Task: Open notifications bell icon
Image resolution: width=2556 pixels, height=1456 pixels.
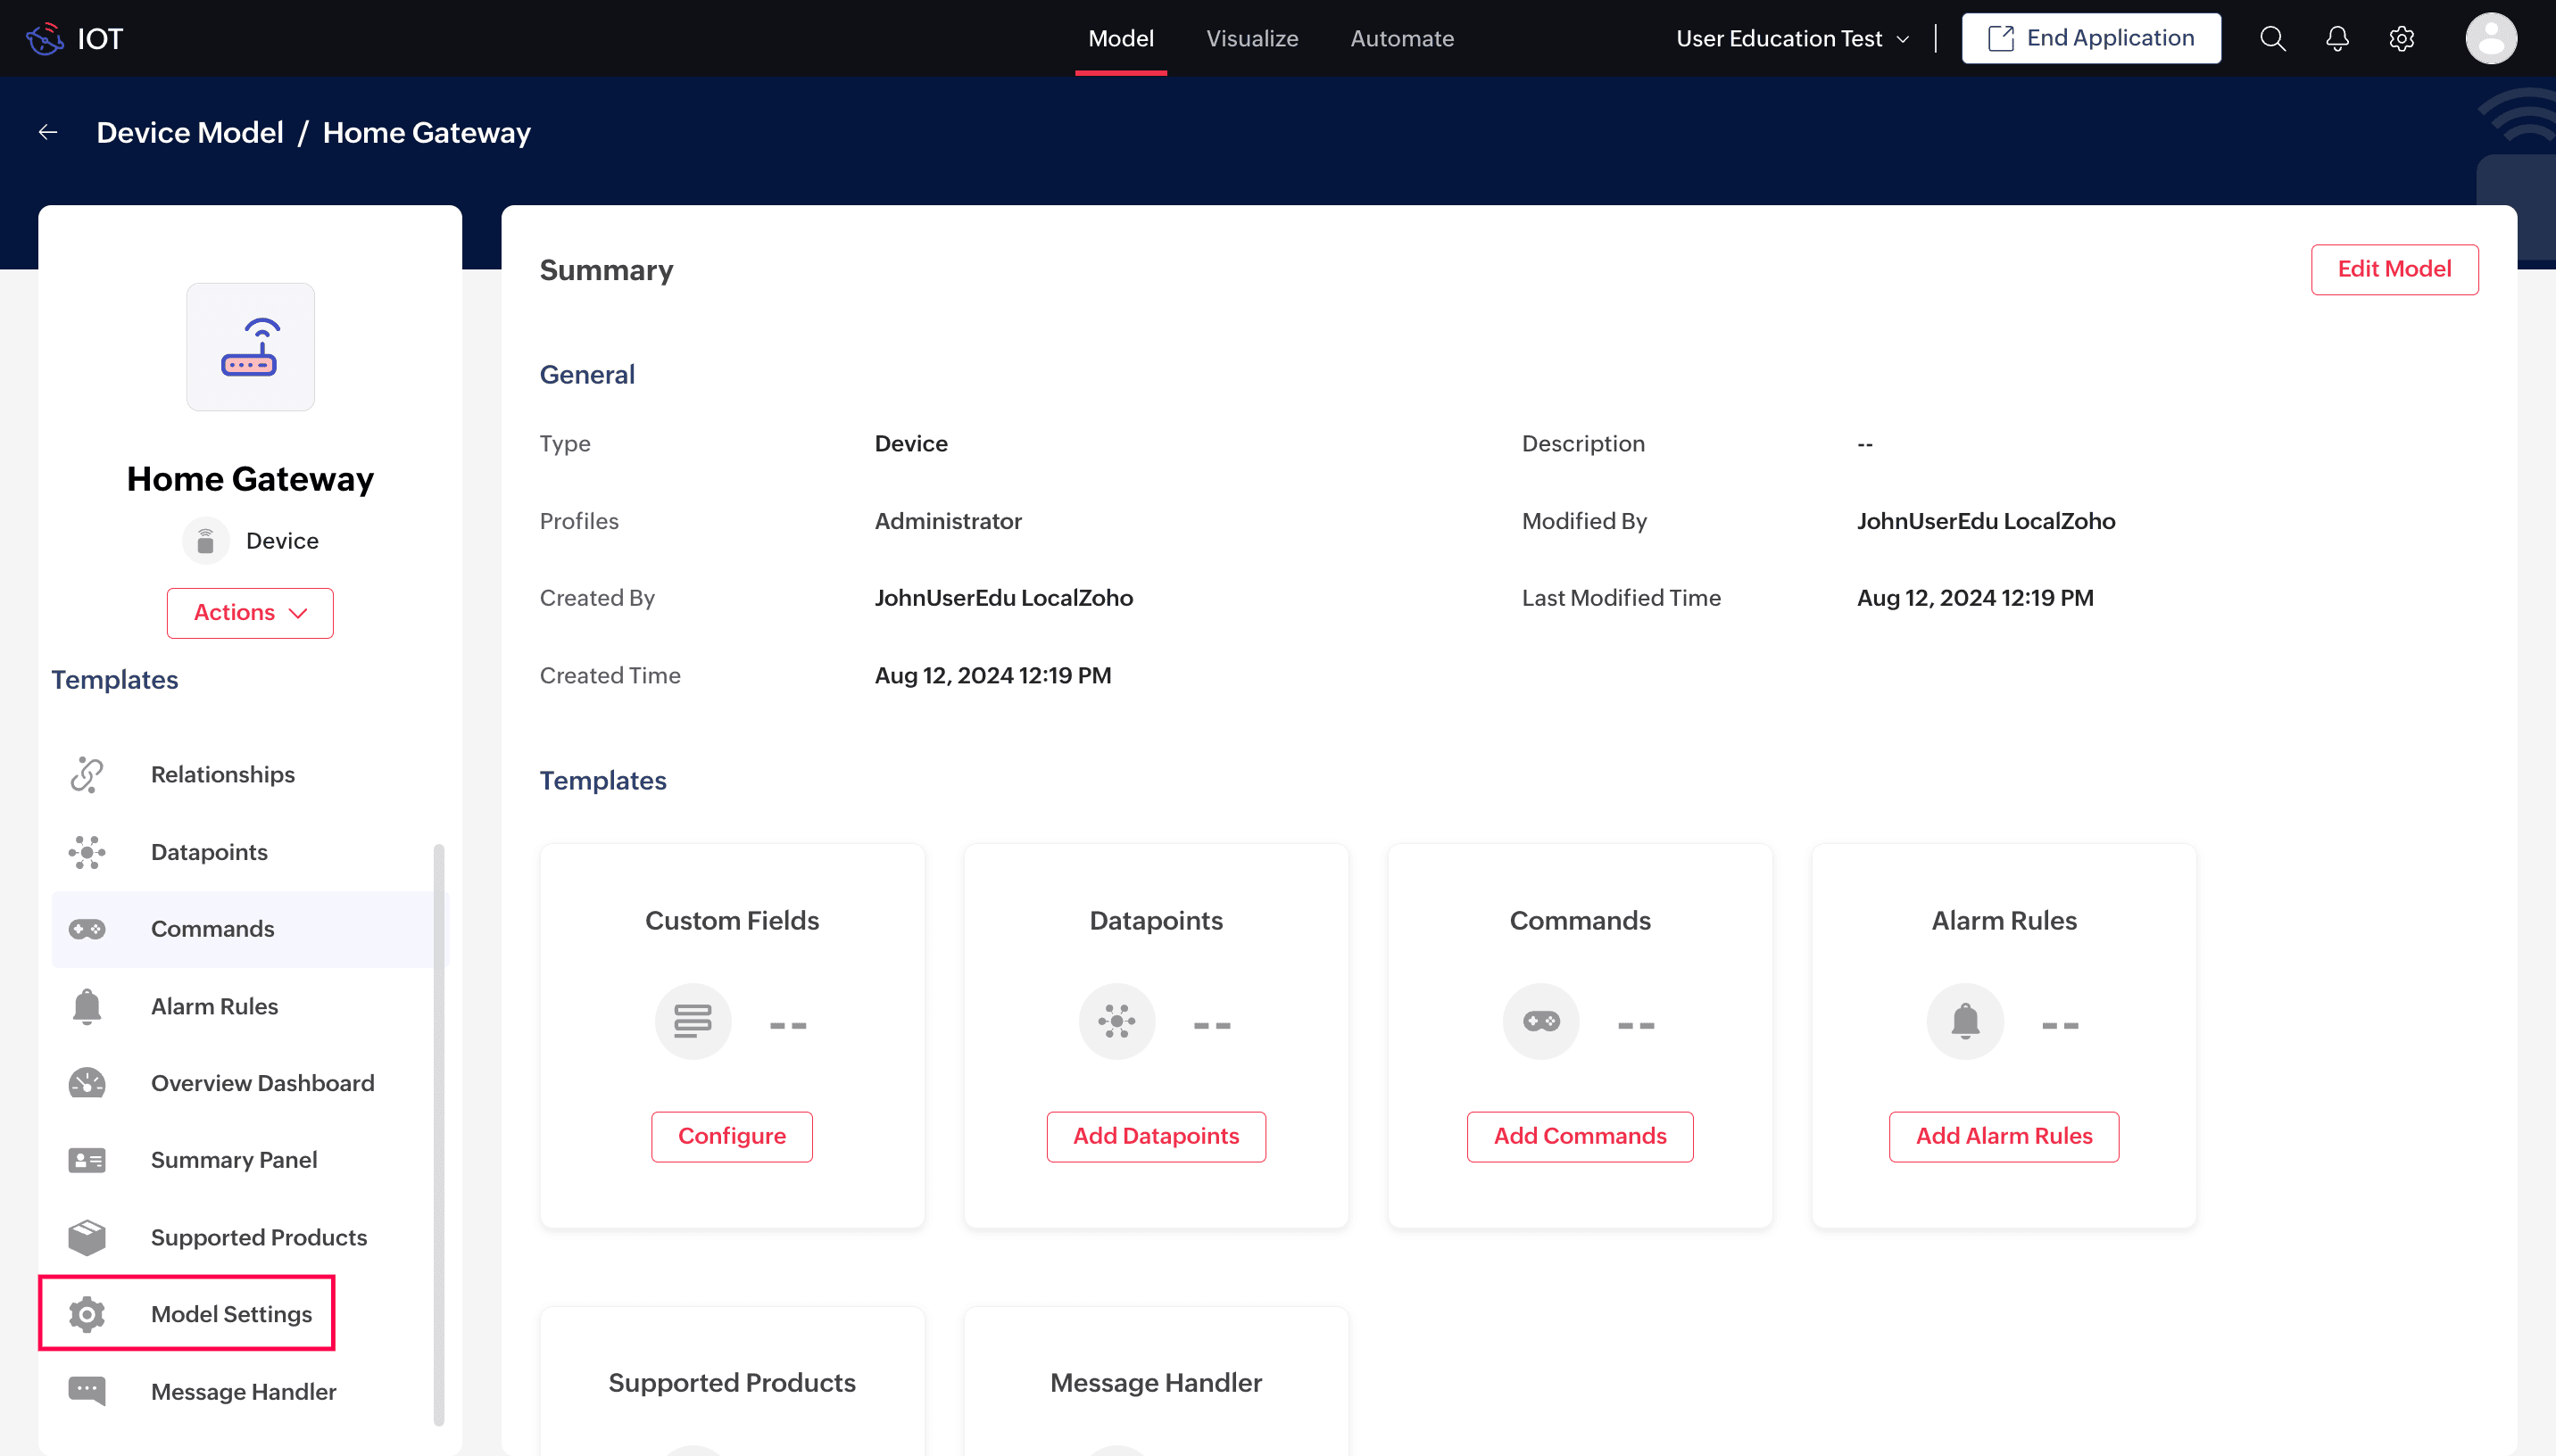Action: pyautogui.click(x=2337, y=38)
